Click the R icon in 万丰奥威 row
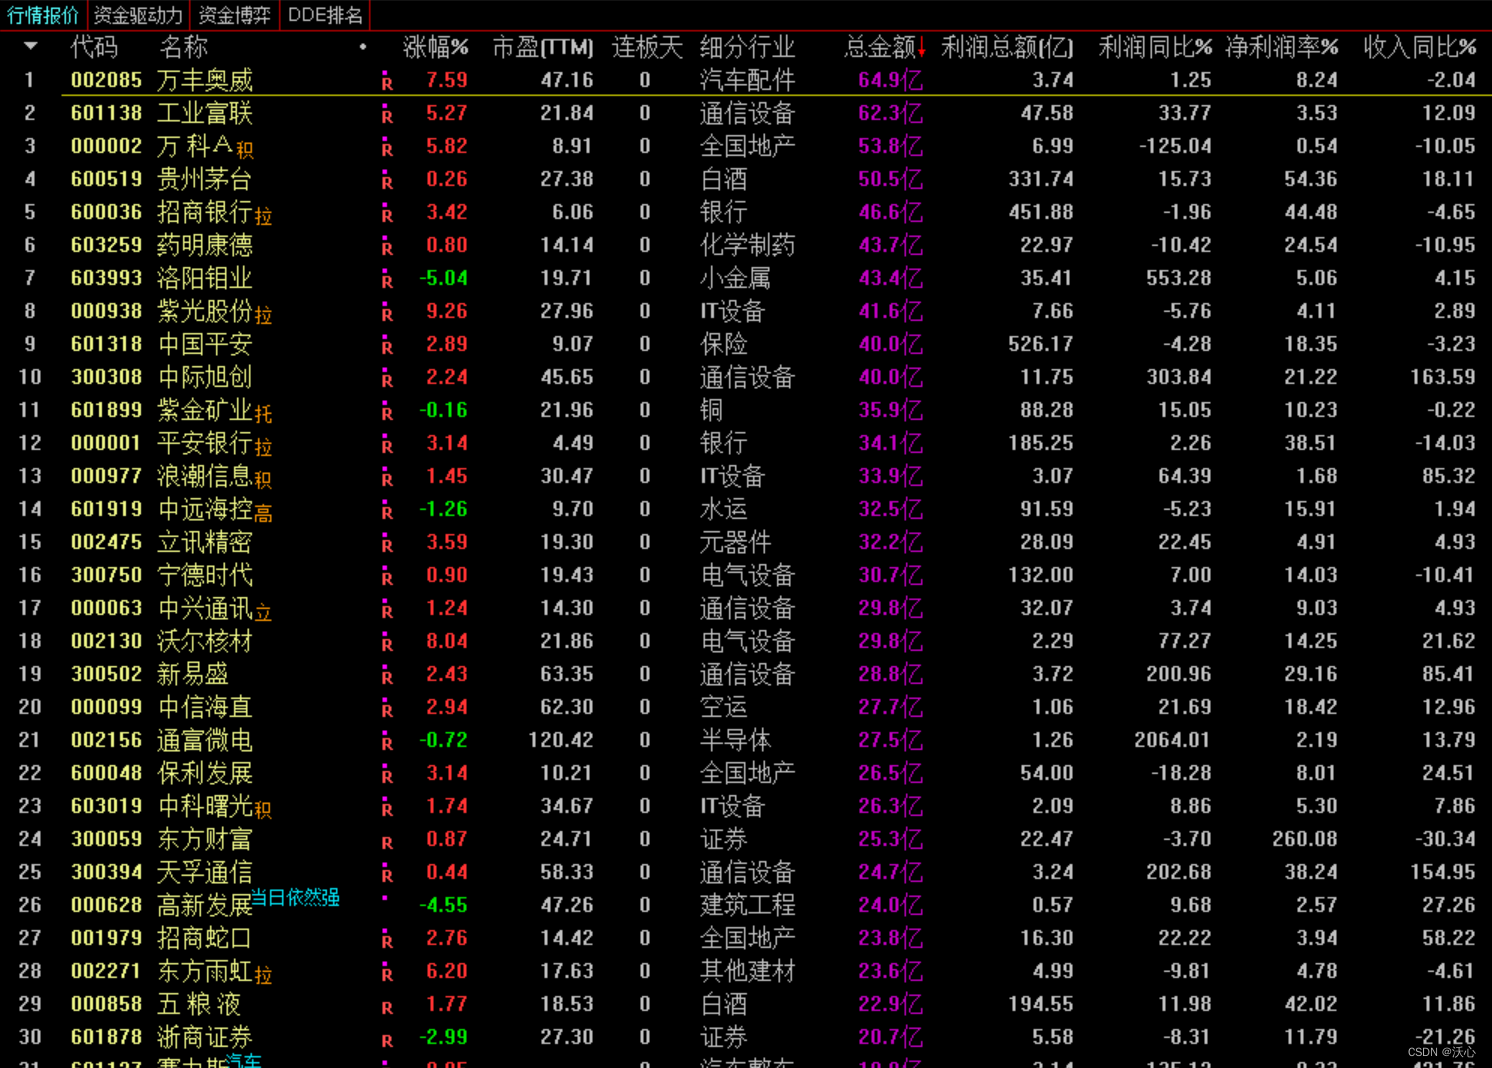1492x1068 pixels. tap(387, 83)
